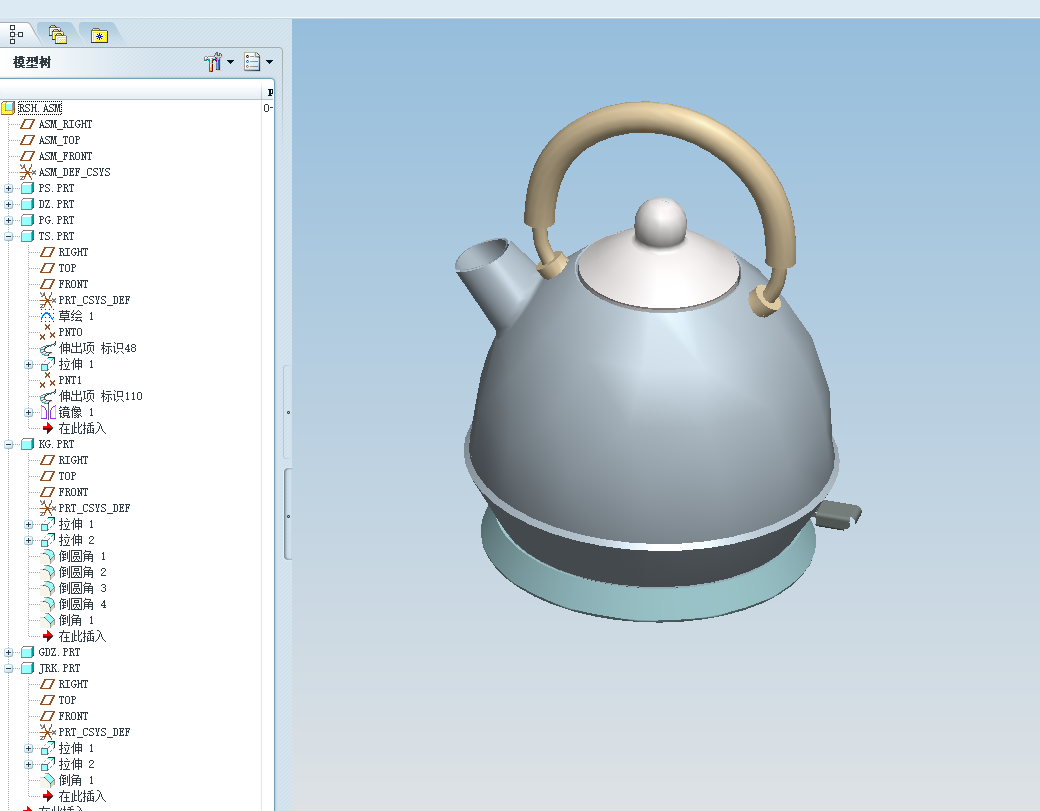The image size is (1040, 811).
Task: Expand 拉伸 1 under TS.PRT
Action: pyautogui.click(x=29, y=364)
